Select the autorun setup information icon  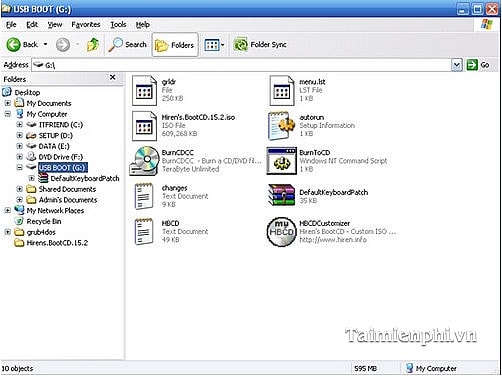(282, 126)
